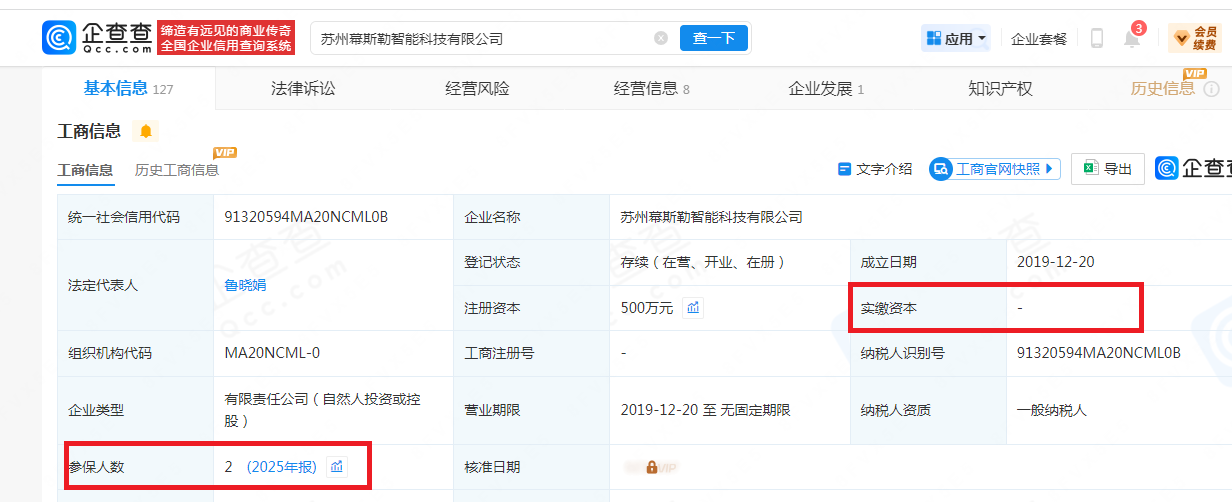The width and height of the screenshot is (1232, 502).
Task: Click the 企查查 logo beside the export button
Action: click(x=1194, y=168)
